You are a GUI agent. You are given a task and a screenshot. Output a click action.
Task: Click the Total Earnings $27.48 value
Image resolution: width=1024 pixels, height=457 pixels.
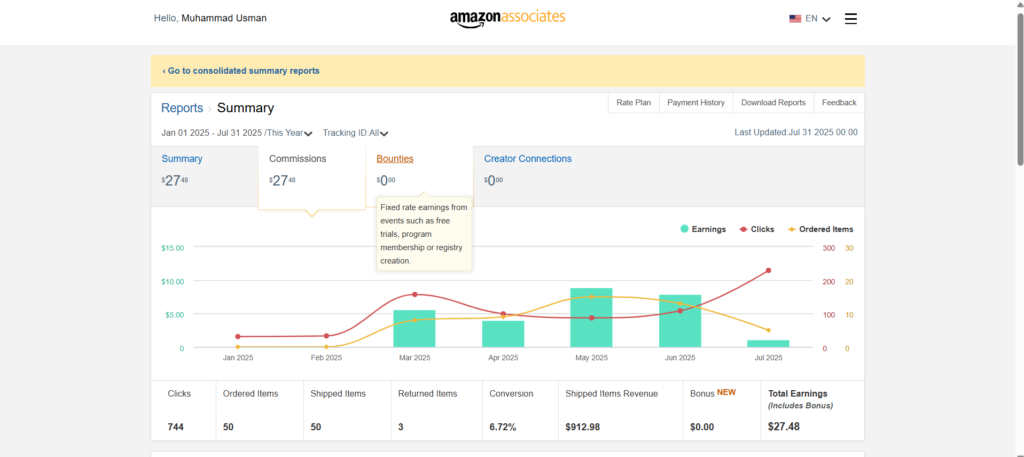[784, 427]
